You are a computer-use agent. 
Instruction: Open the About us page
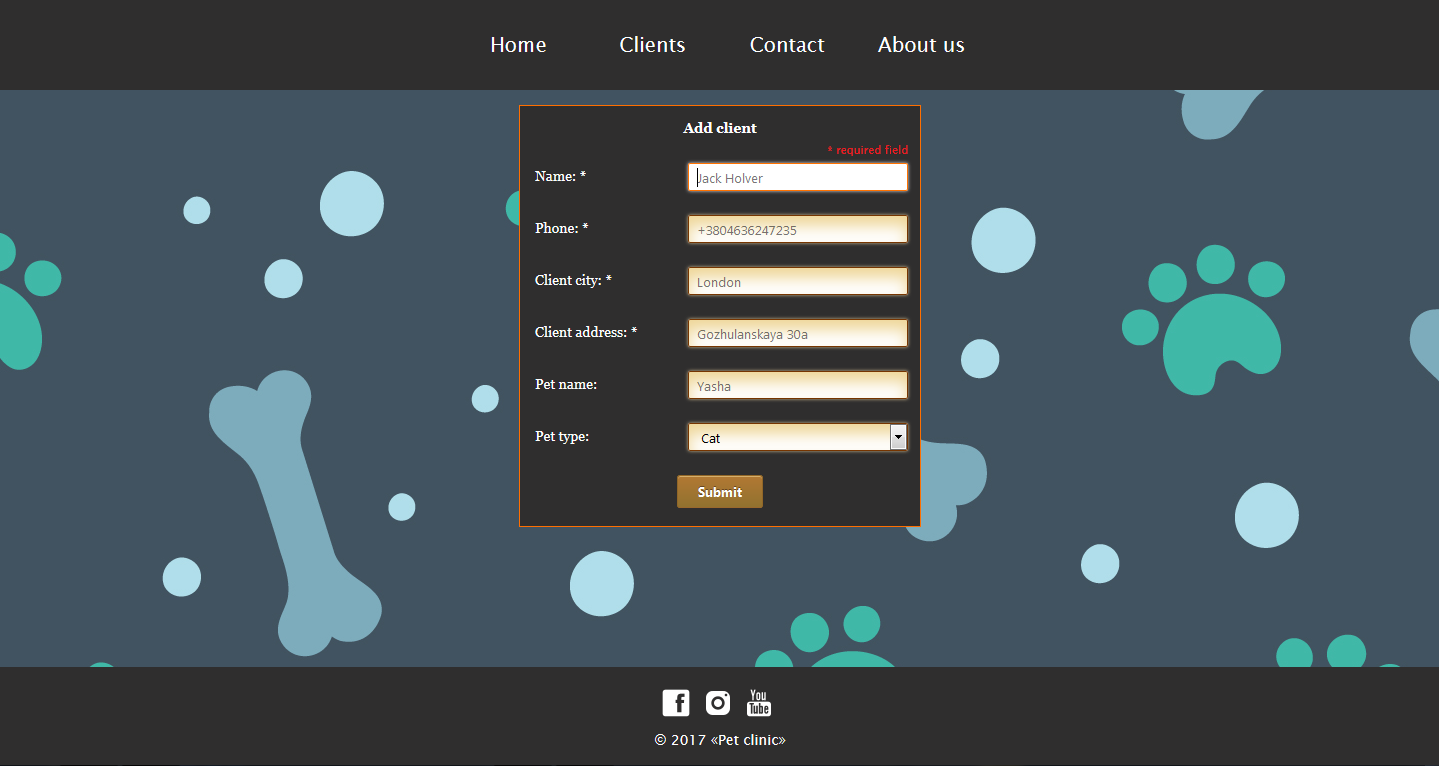coord(920,44)
